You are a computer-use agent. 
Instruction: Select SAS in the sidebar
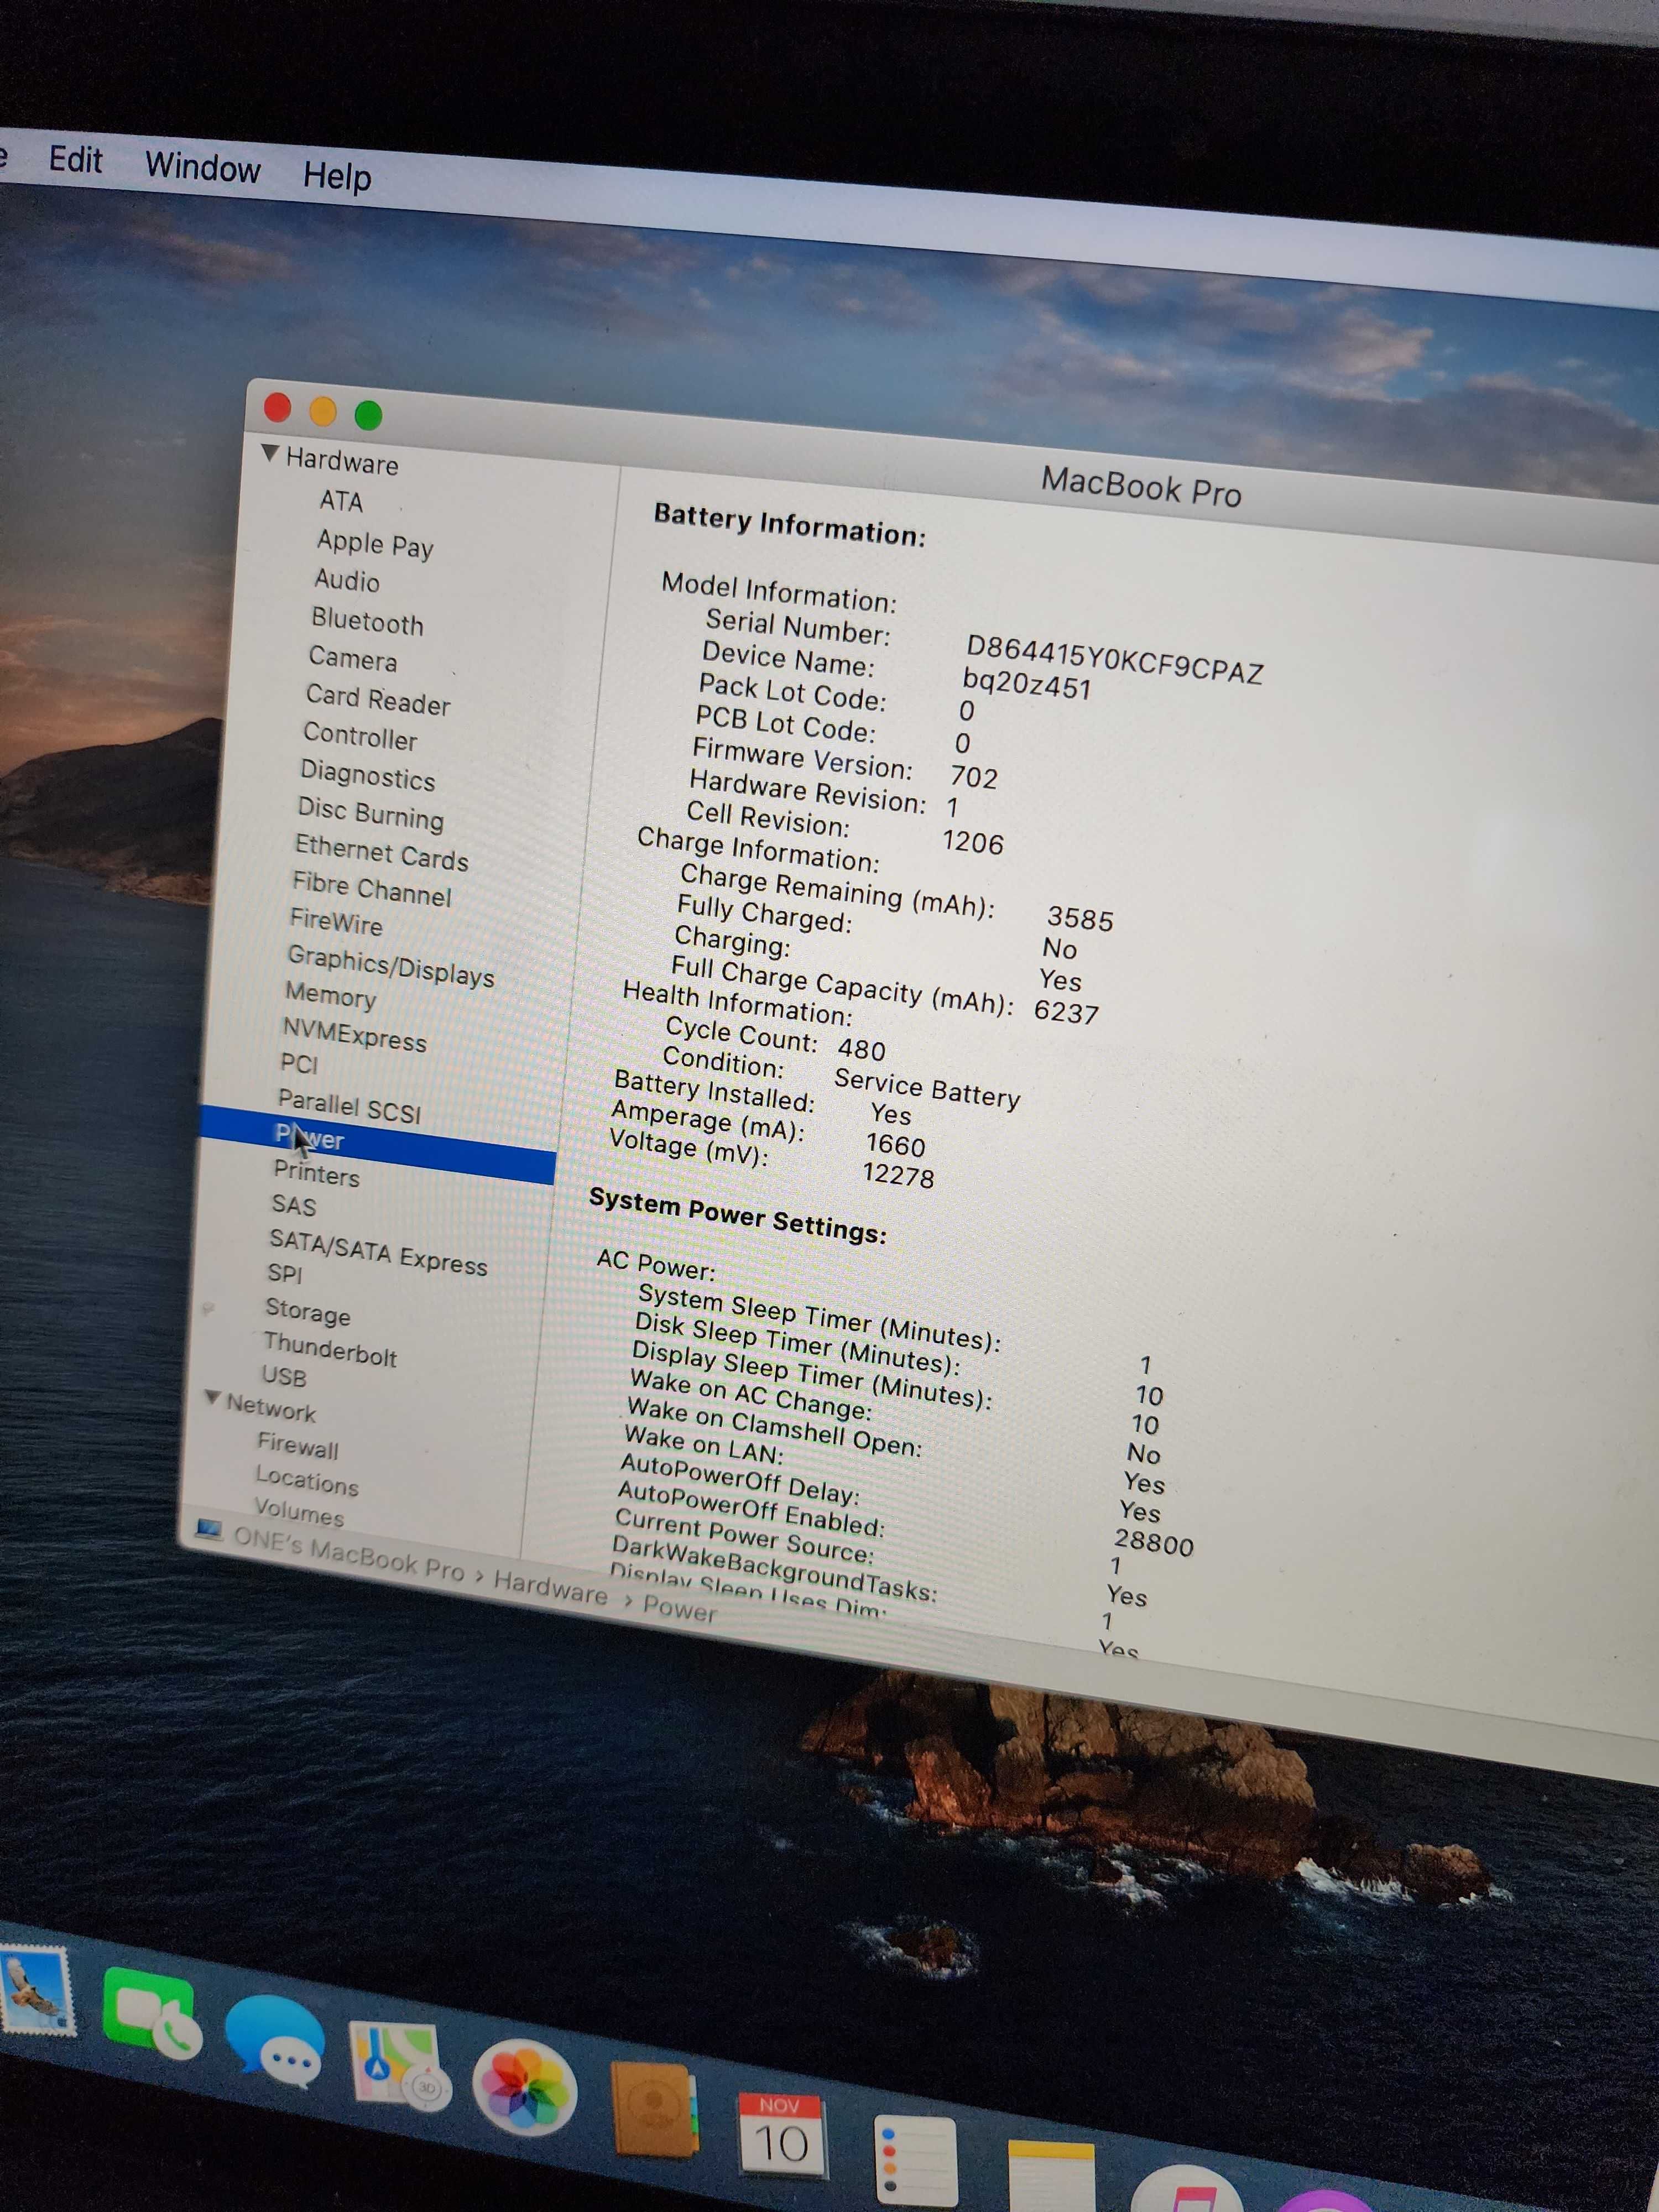[293, 1205]
